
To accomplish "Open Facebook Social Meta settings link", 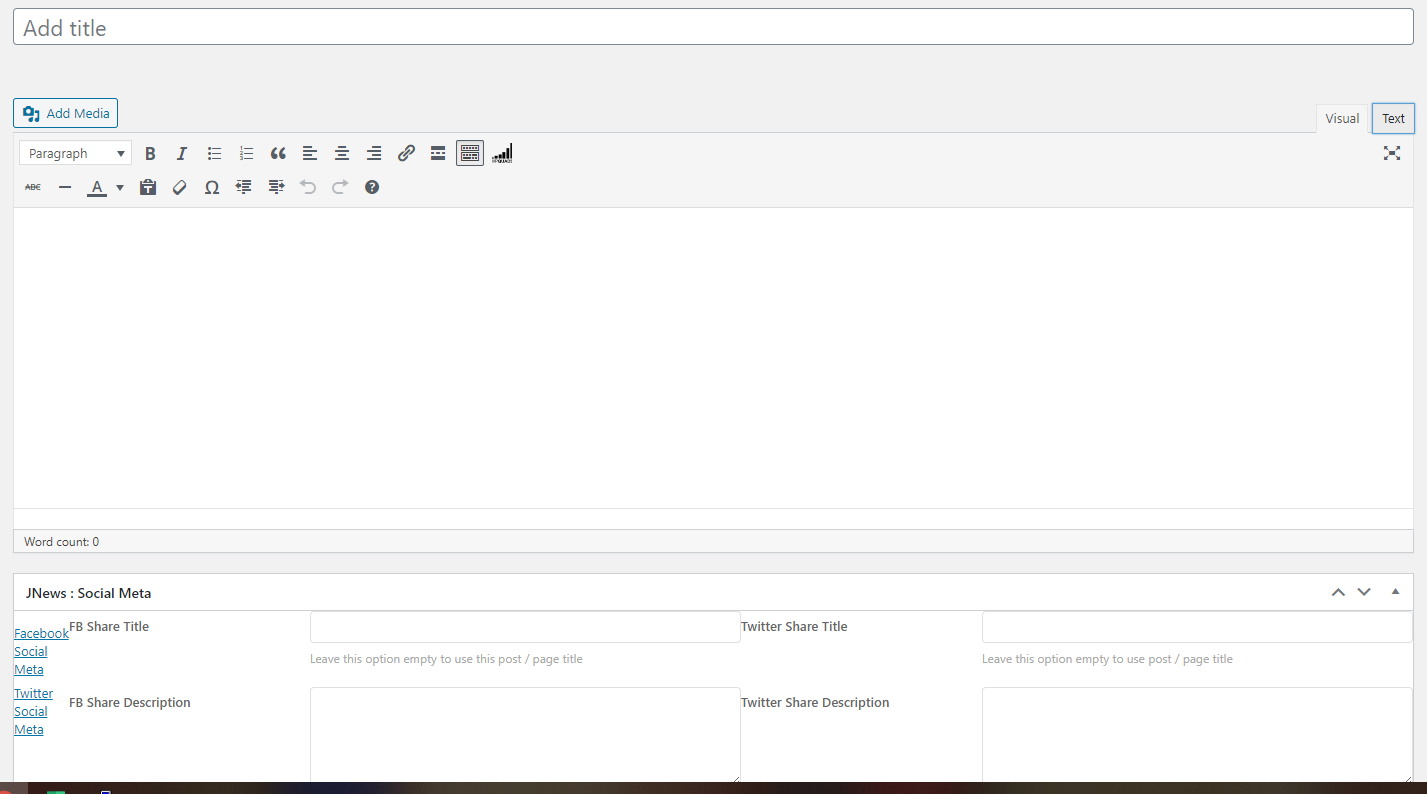I will 41,651.
